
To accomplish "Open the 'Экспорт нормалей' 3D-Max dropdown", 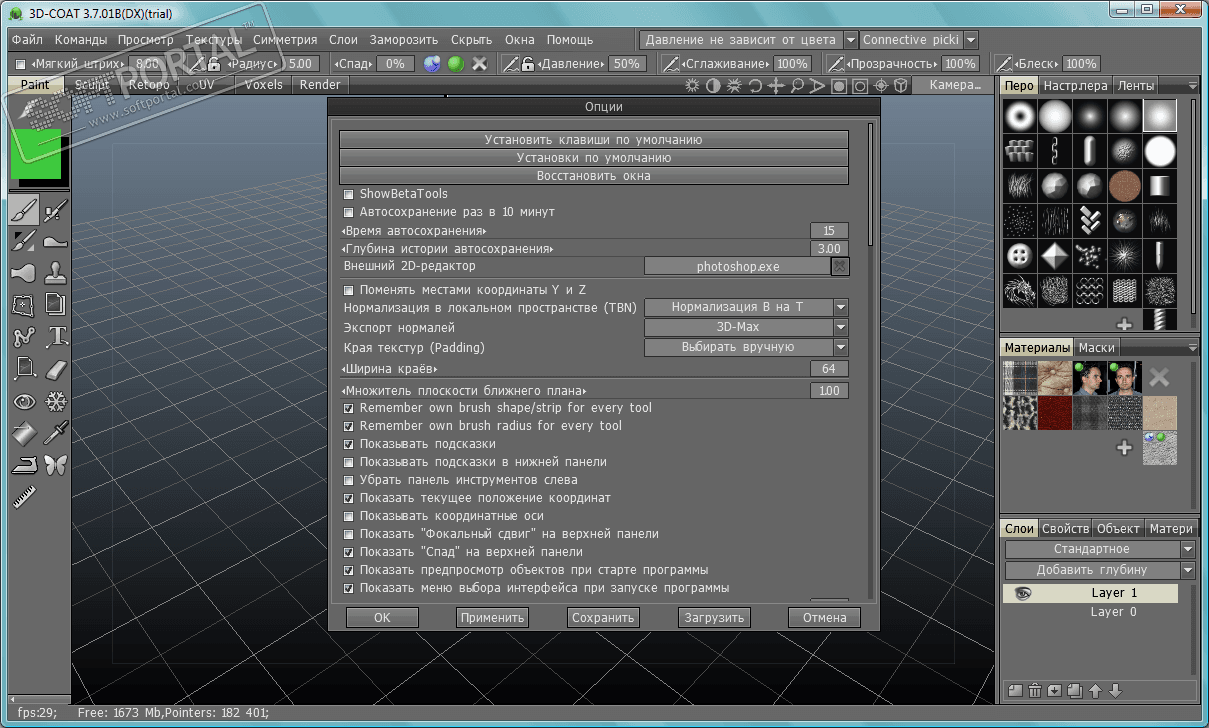I will coord(746,327).
